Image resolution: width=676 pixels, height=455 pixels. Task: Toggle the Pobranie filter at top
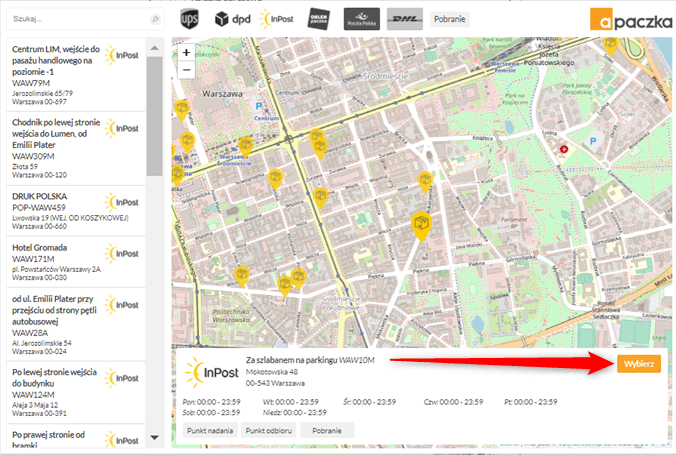pos(450,18)
